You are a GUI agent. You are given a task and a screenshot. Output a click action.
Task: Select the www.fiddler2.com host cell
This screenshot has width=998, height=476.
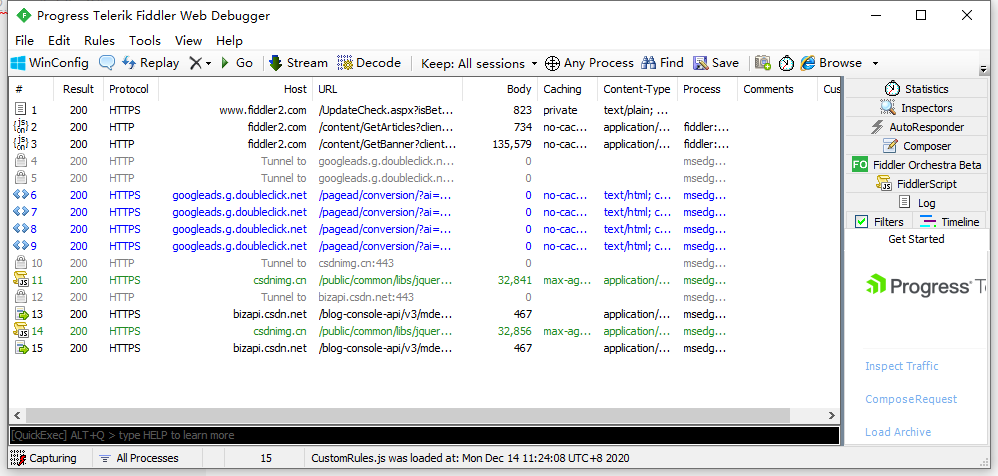tap(263, 110)
